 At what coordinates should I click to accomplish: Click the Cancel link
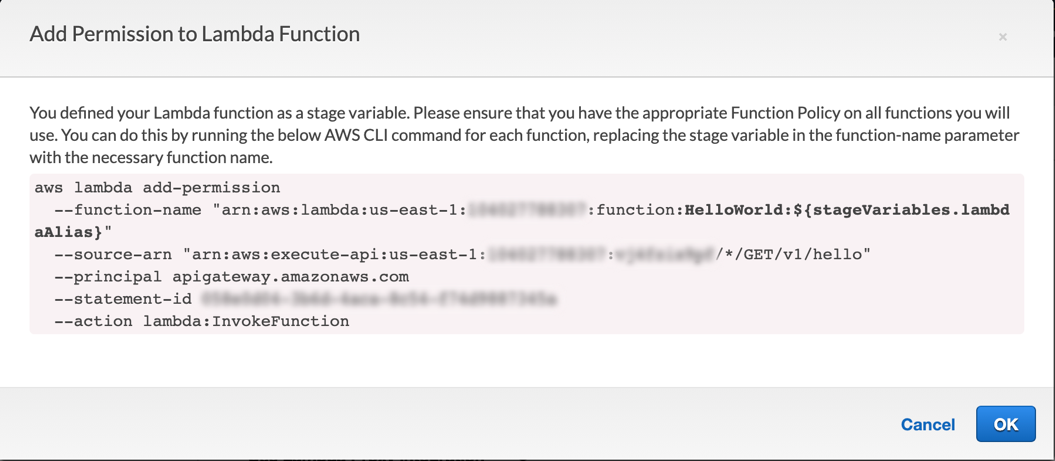tap(927, 424)
